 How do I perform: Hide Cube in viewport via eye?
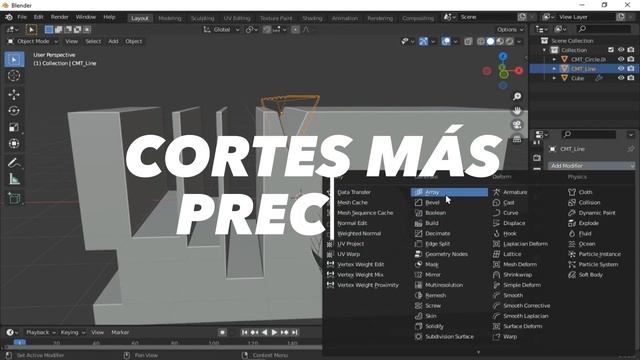tap(621, 78)
